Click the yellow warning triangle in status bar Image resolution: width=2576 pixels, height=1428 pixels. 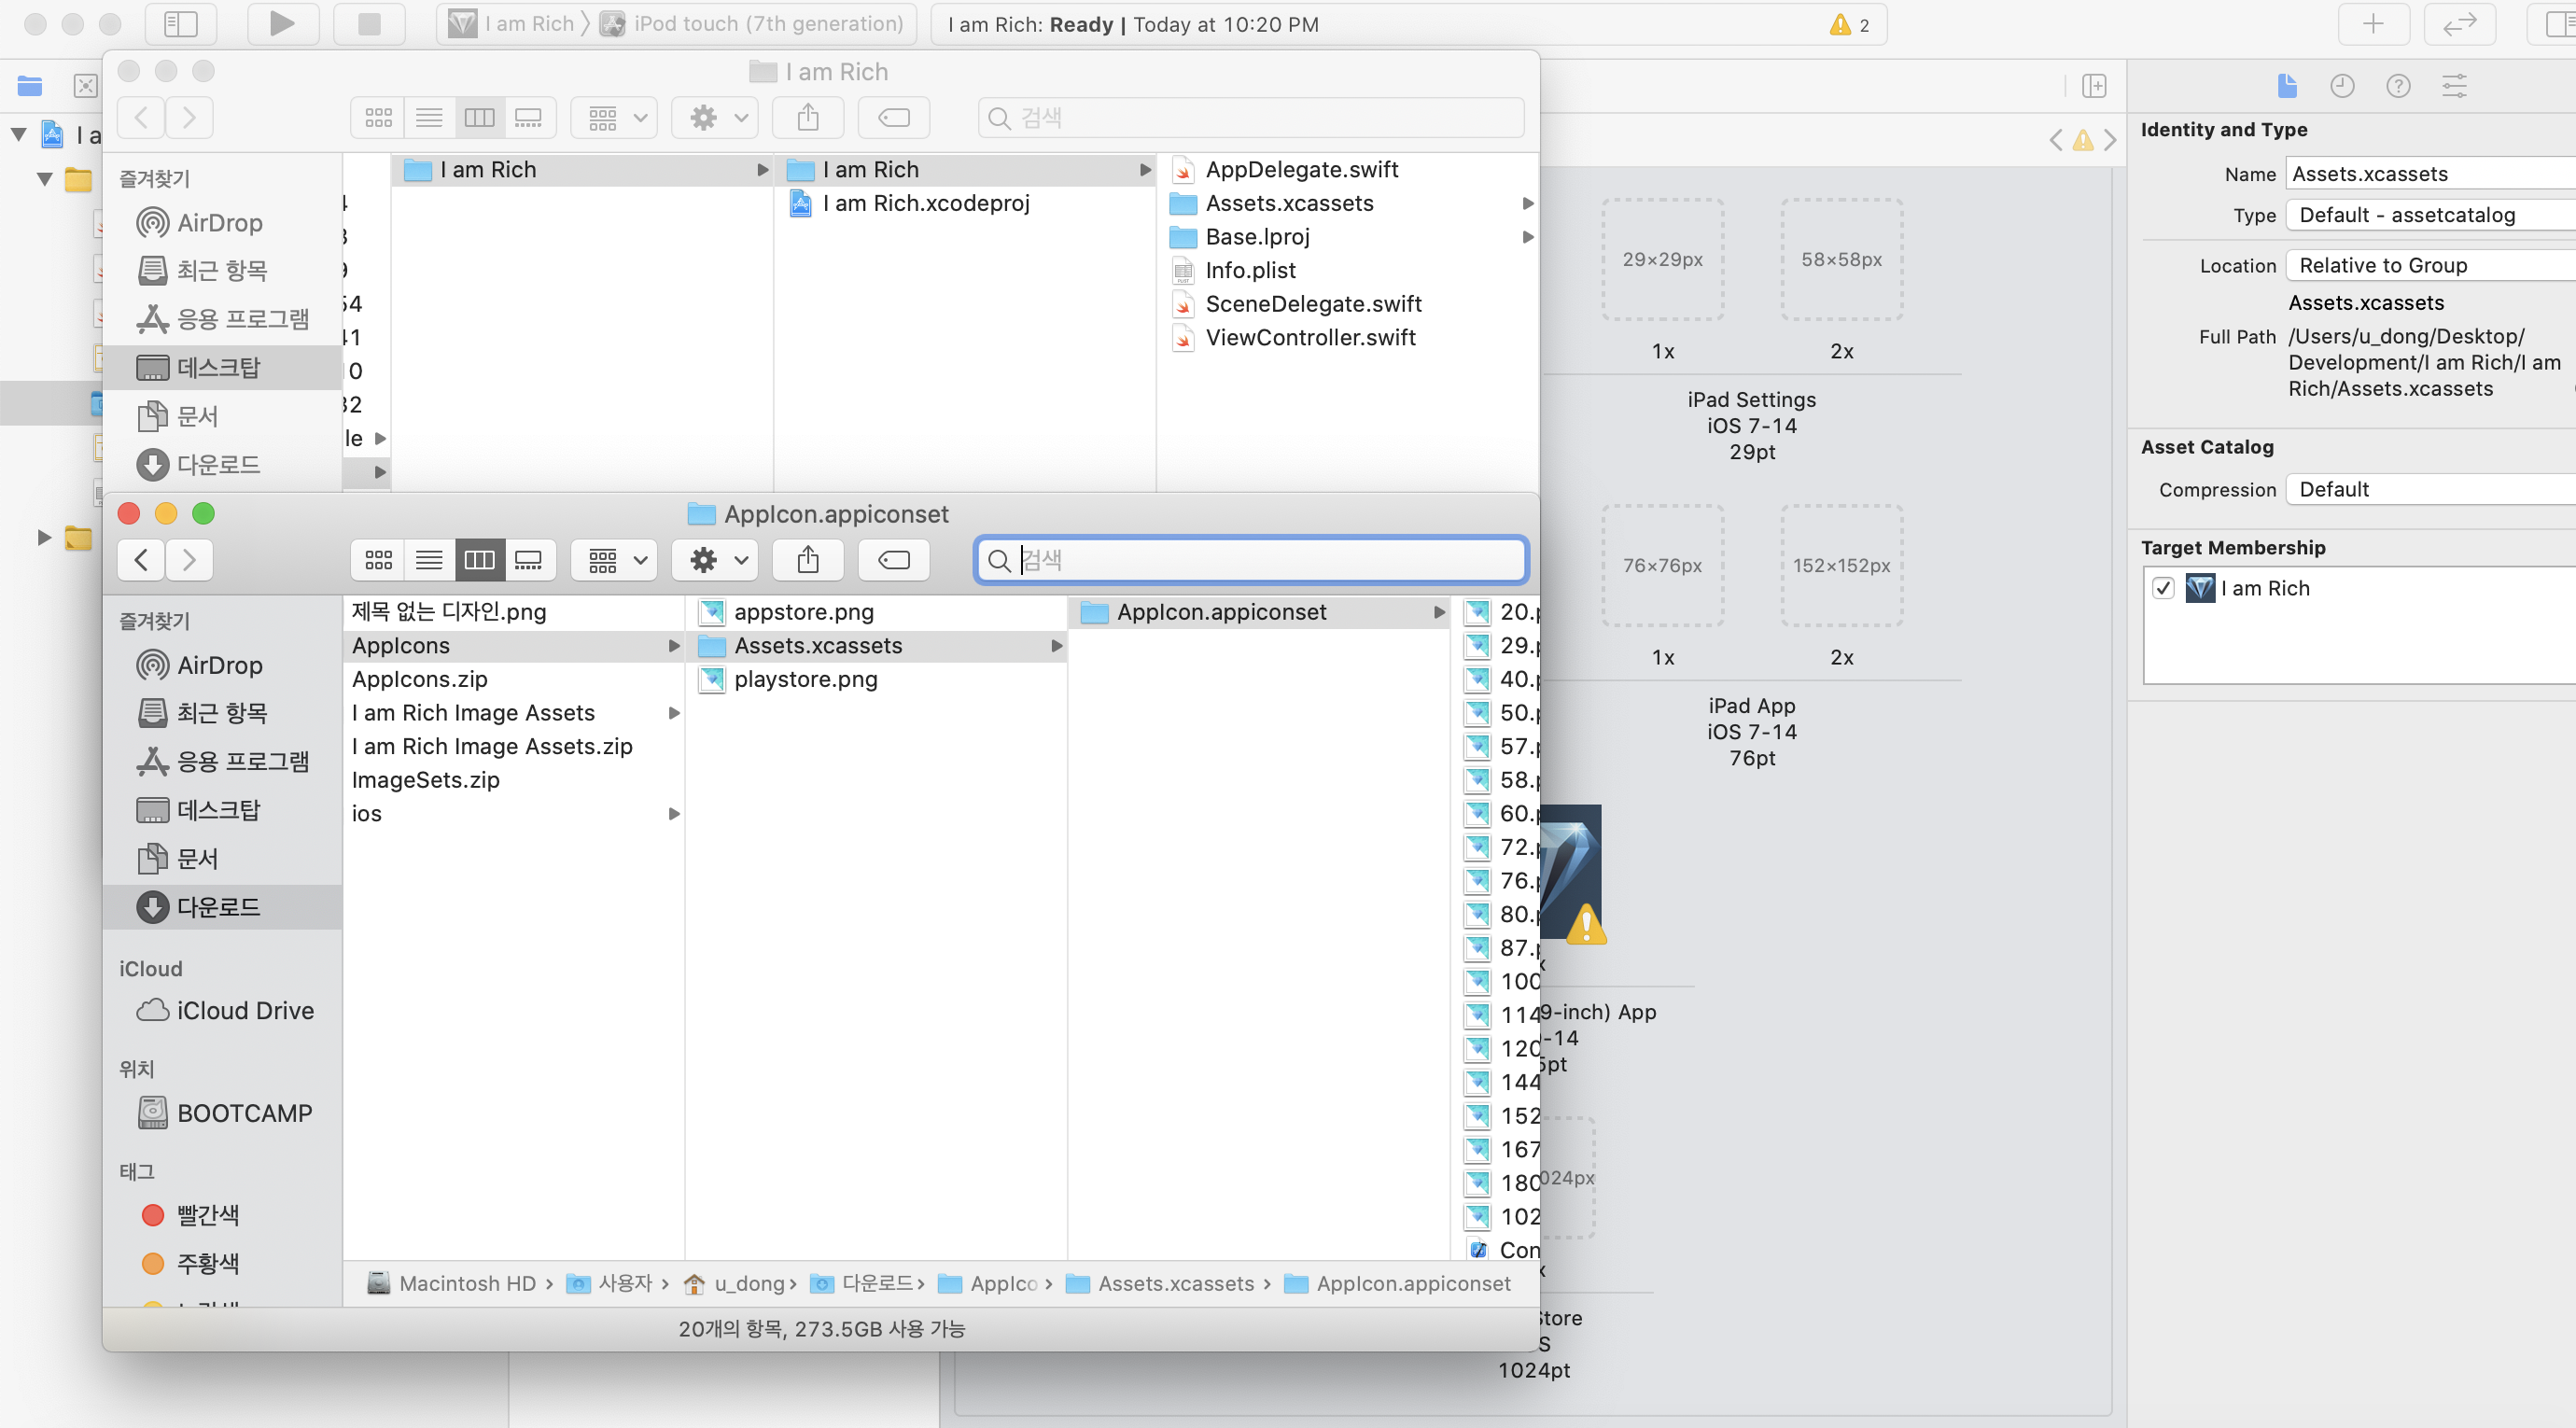click(1840, 24)
